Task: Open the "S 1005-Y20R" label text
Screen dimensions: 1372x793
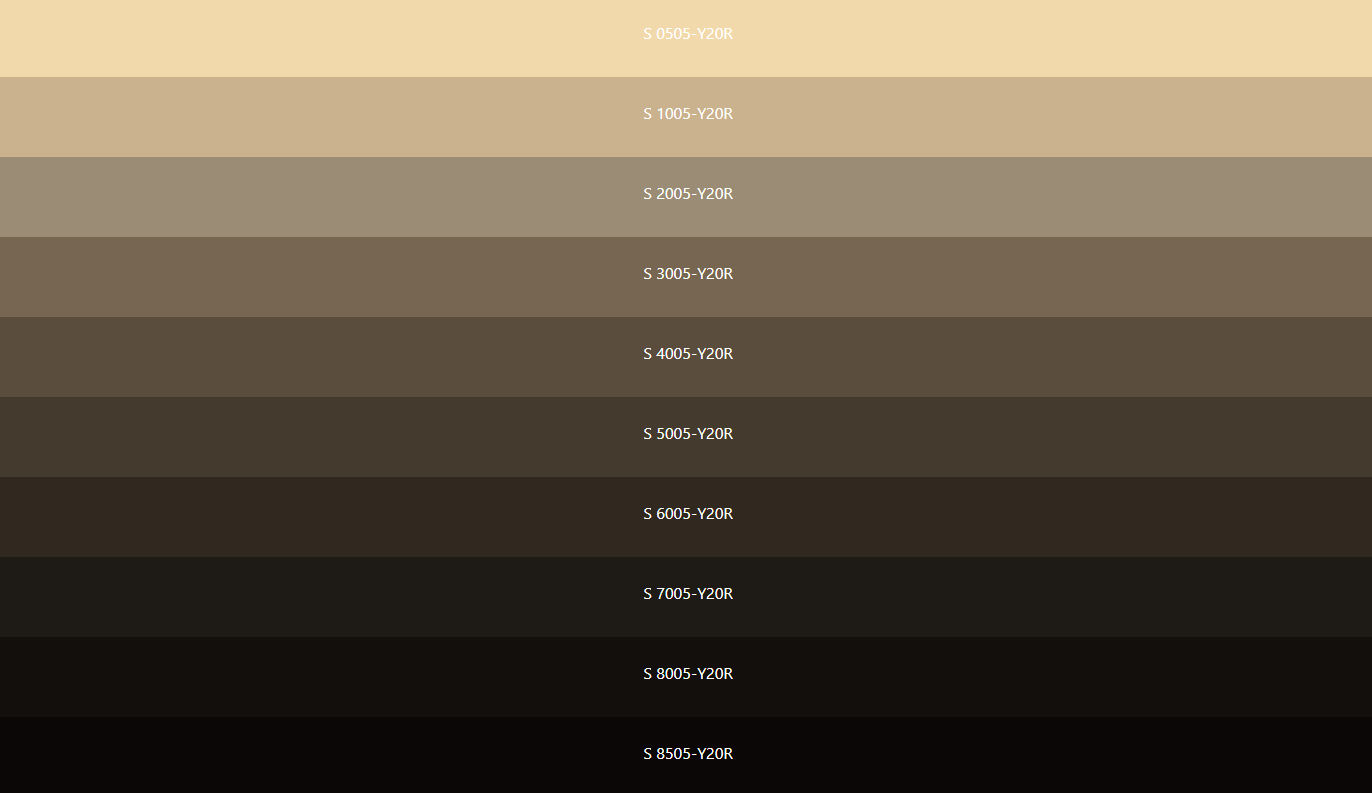Action: [687, 114]
